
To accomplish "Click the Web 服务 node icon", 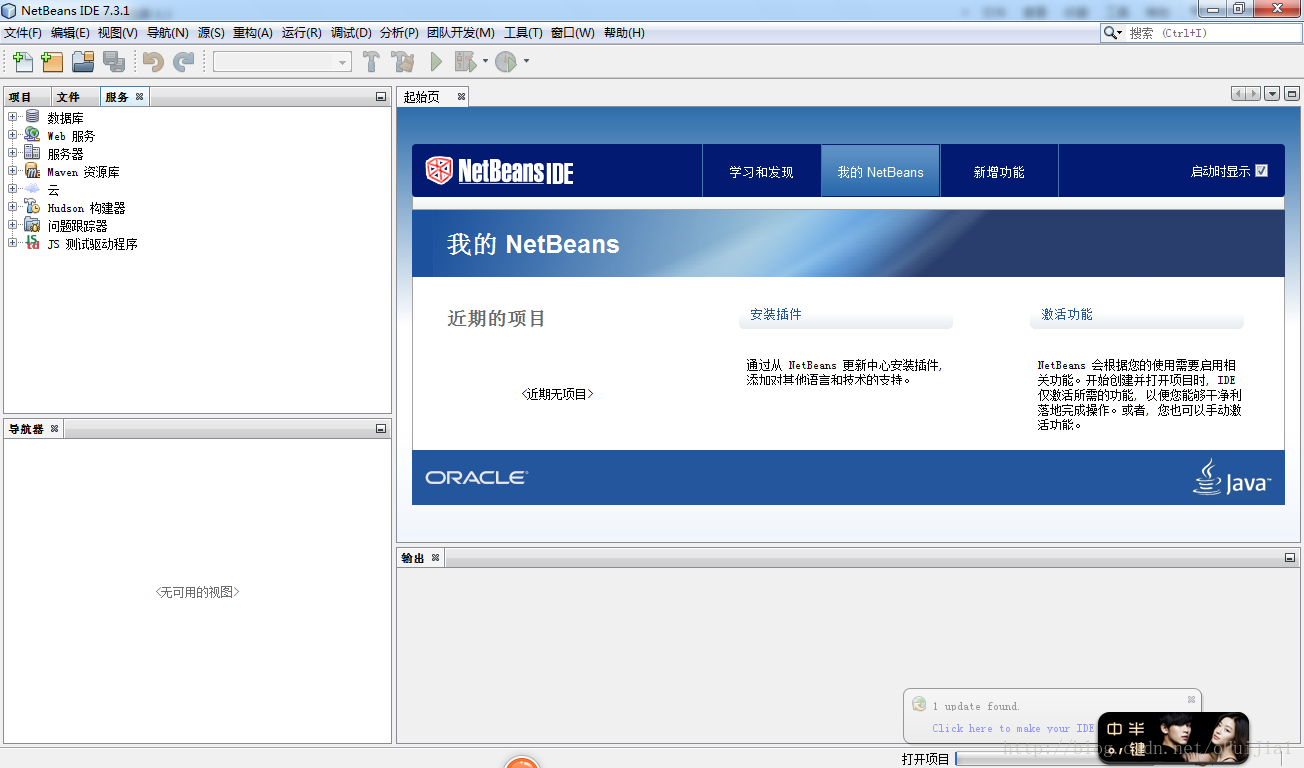I will pyautogui.click(x=33, y=135).
